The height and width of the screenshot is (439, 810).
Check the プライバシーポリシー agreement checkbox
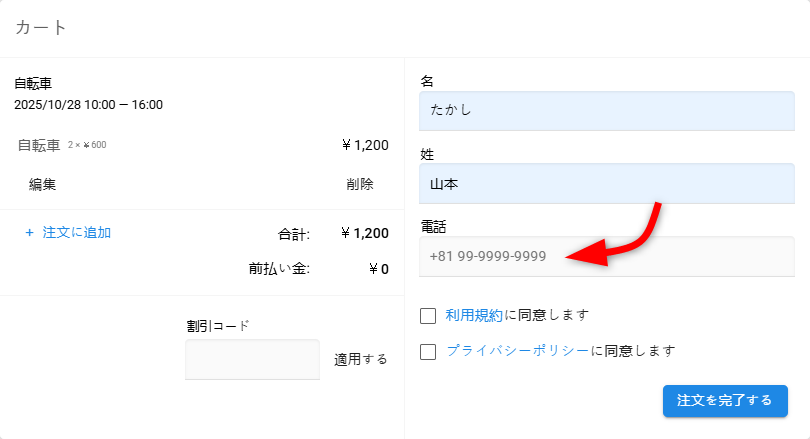(428, 351)
